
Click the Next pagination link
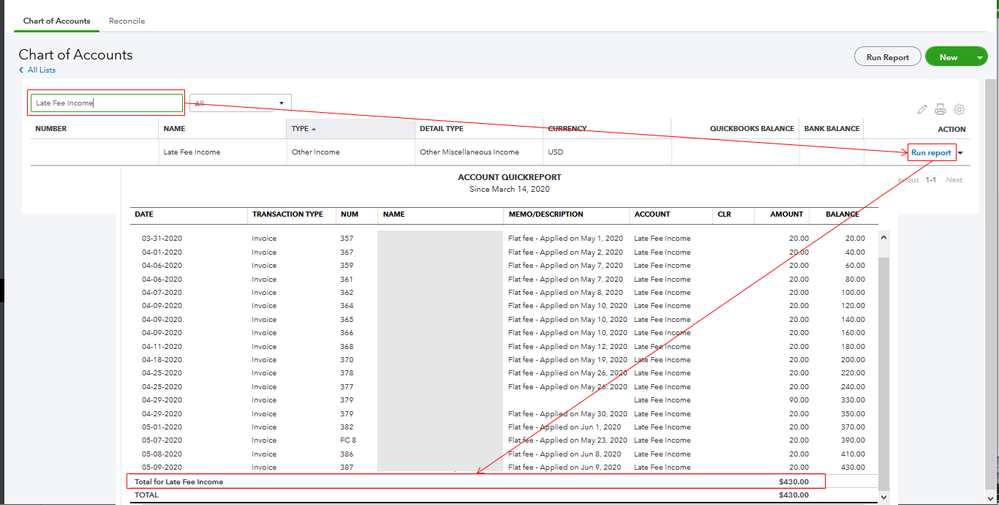(954, 180)
